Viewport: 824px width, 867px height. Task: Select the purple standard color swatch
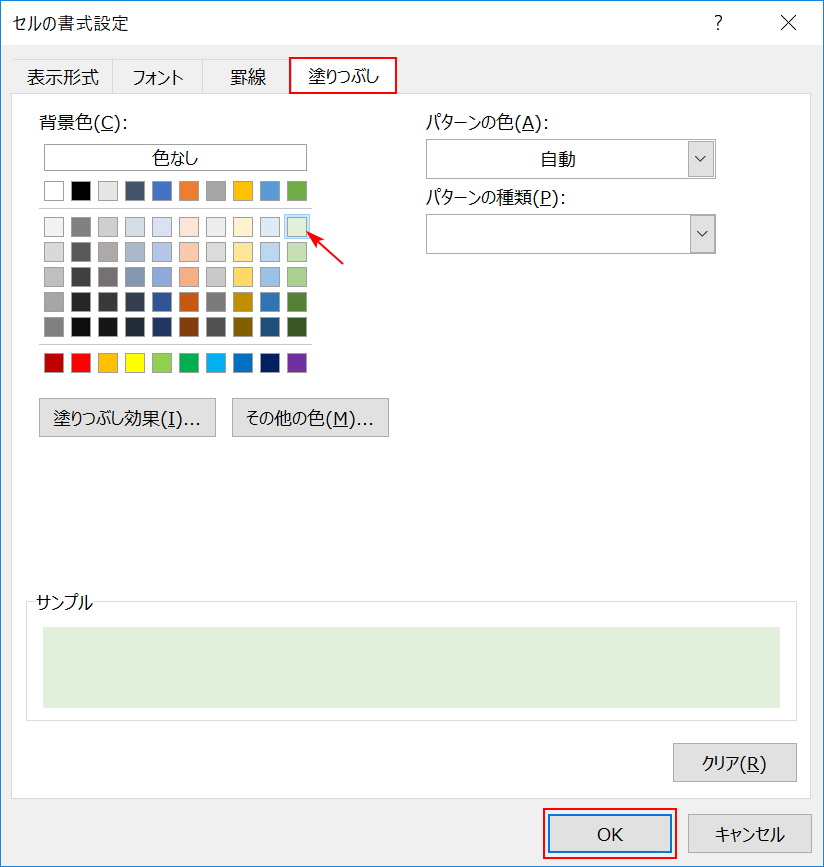tap(295, 363)
